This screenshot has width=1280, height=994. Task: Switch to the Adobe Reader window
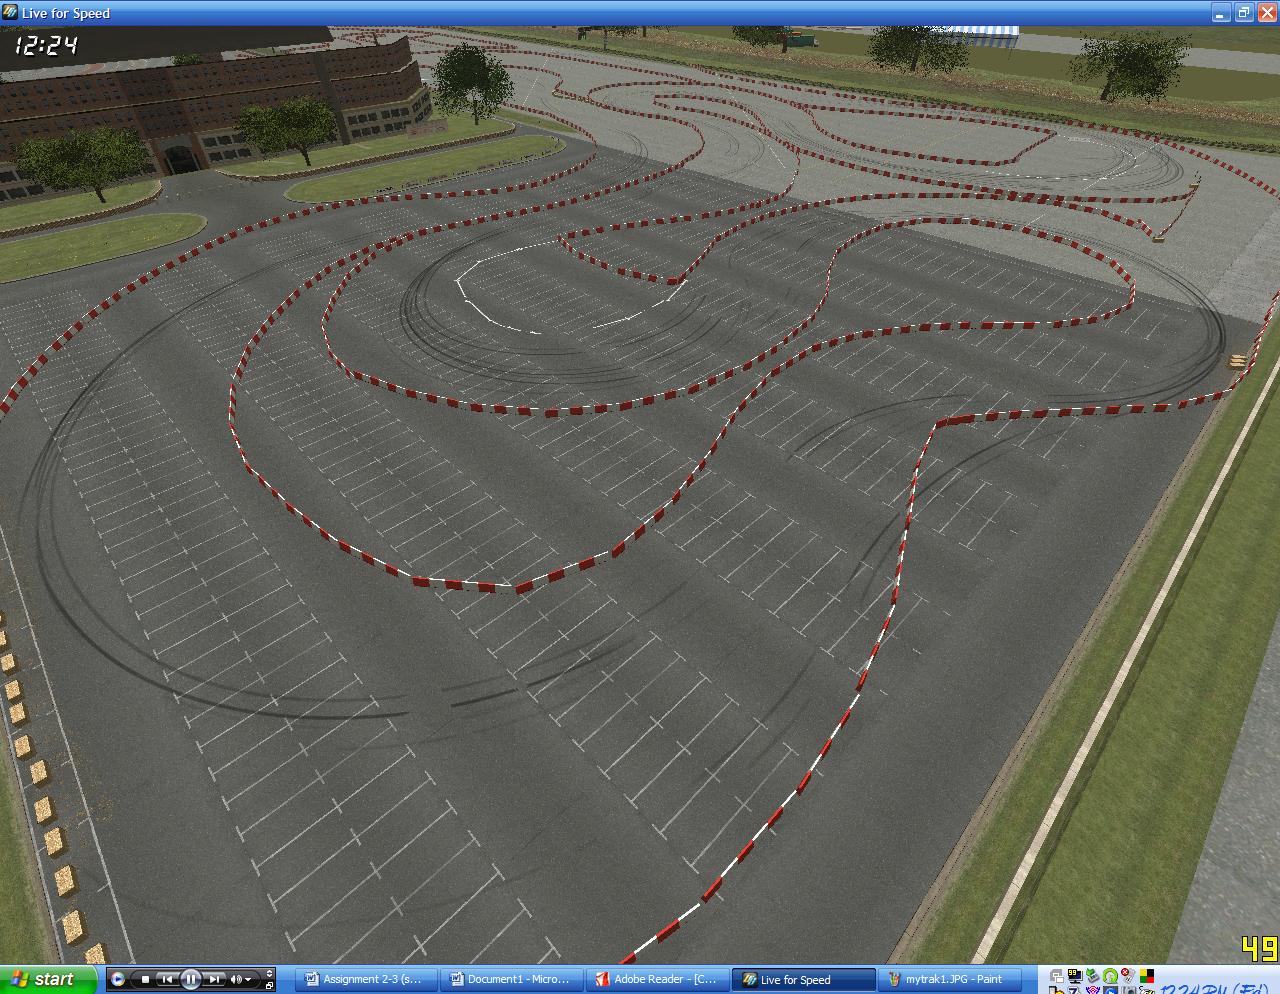coord(660,979)
